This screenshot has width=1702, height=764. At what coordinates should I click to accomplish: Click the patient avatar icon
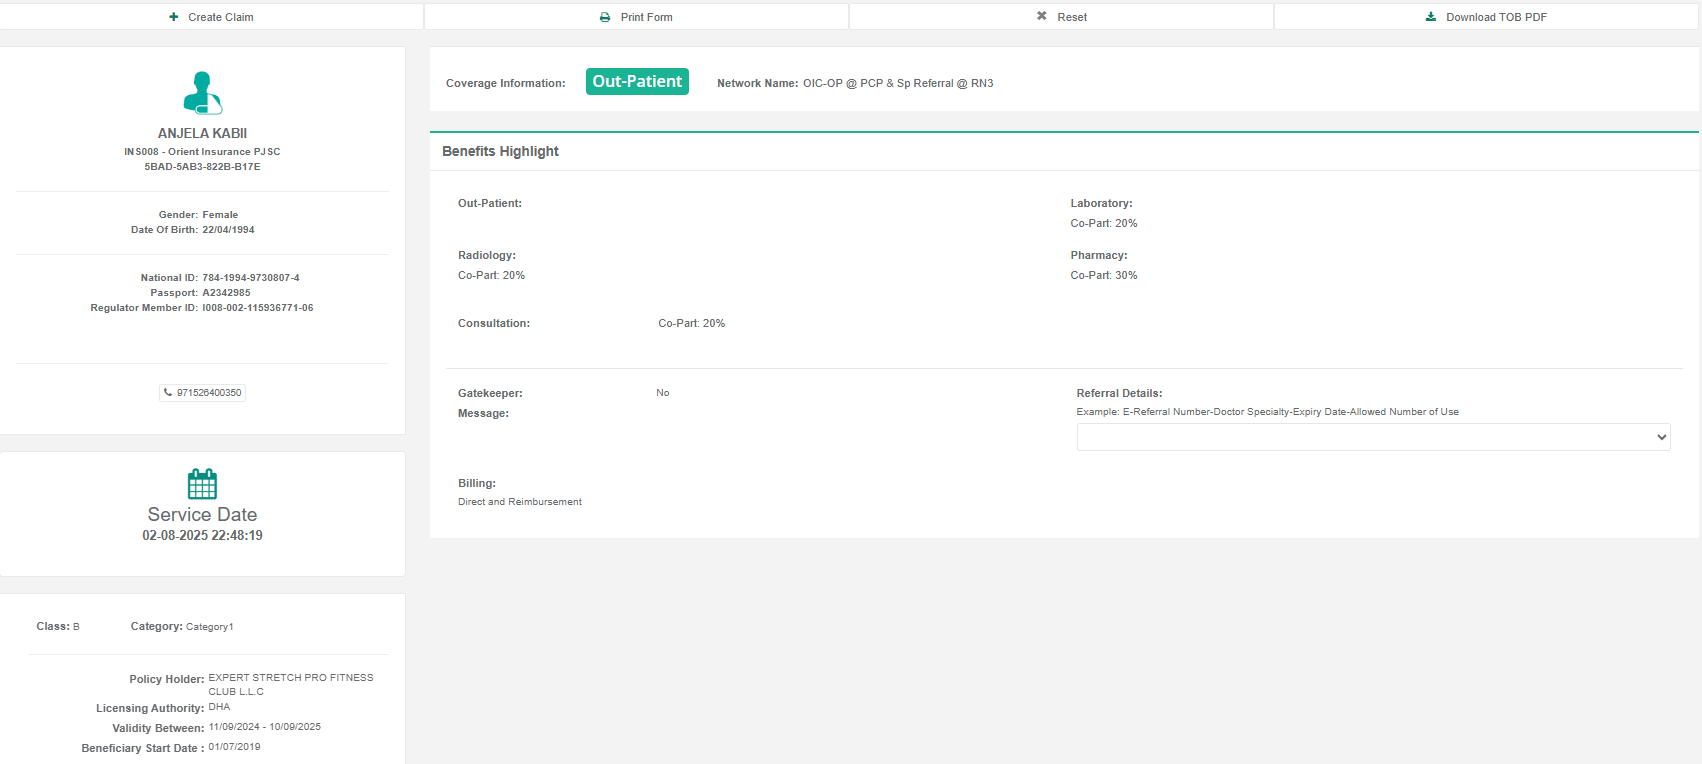click(x=202, y=93)
